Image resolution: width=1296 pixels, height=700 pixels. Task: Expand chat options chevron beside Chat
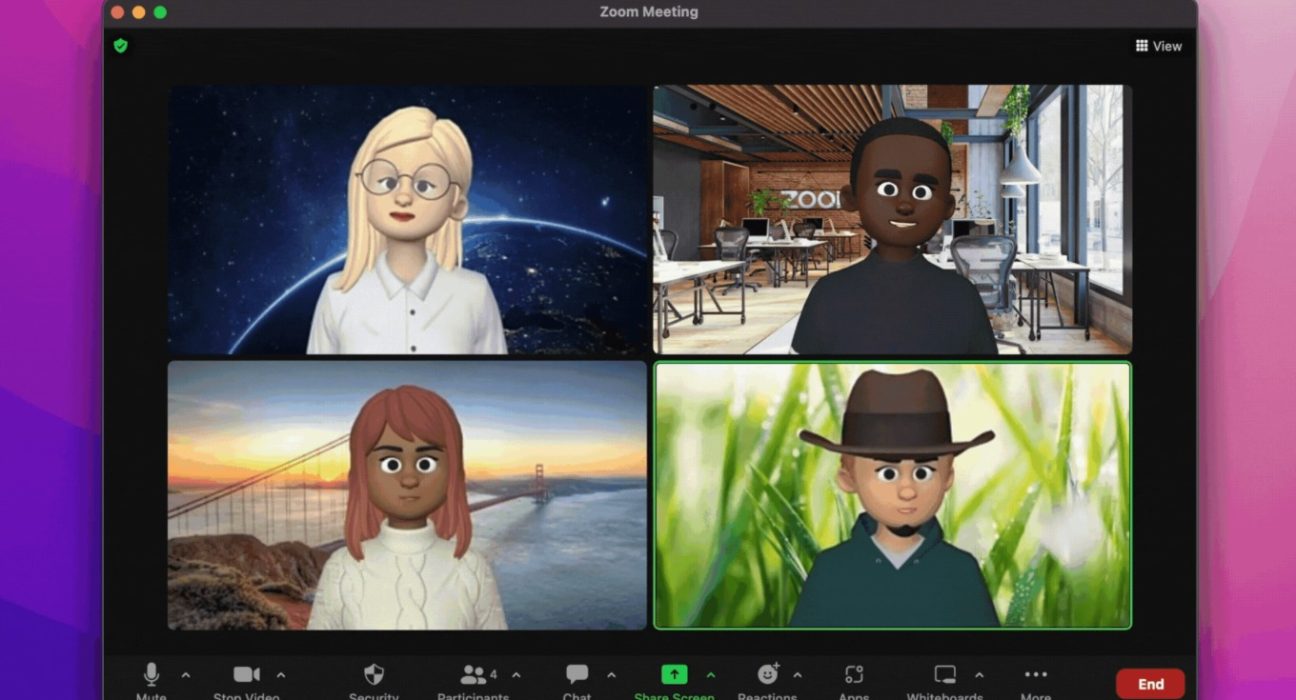(x=611, y=675)
